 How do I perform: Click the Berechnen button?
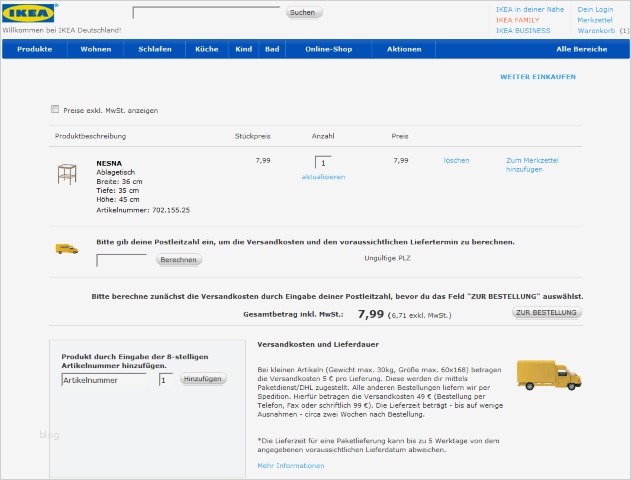179,260
